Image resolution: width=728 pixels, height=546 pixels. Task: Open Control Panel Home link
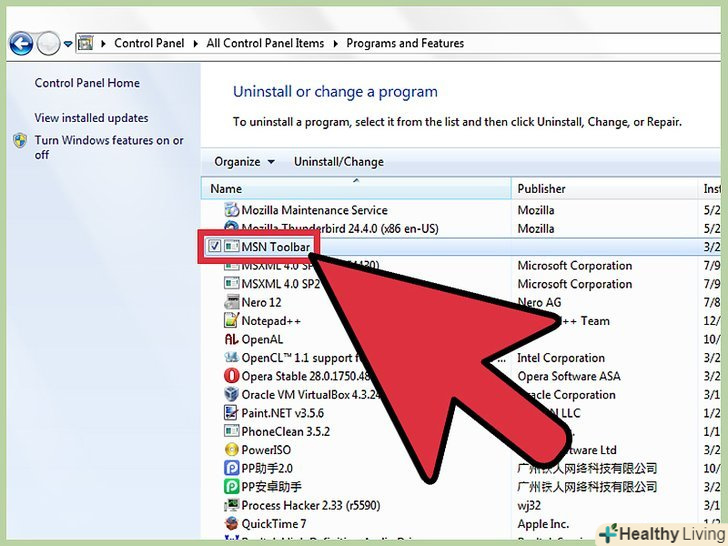click(x=87, y=83)
